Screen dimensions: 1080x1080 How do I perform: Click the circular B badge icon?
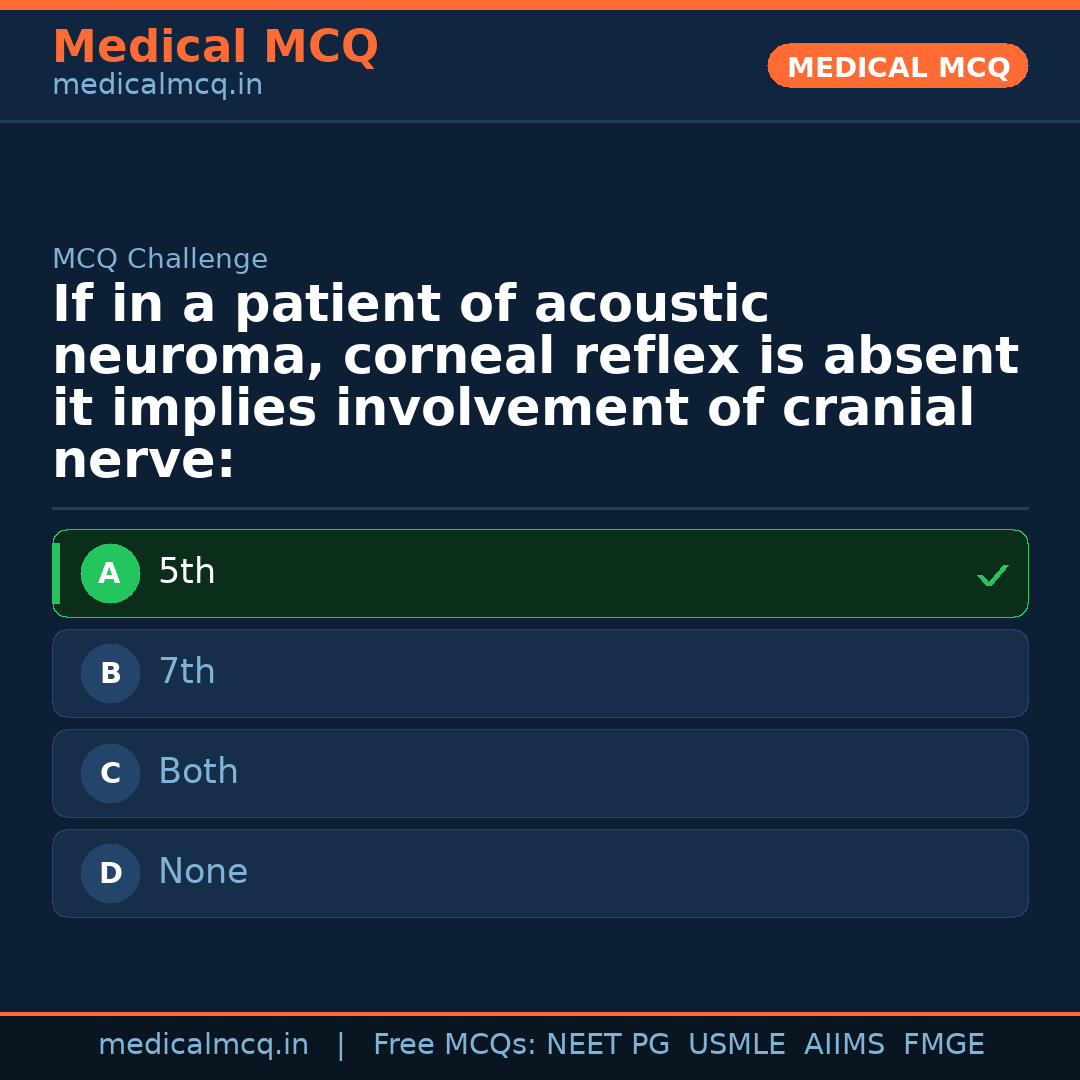pyautogui.click(x=110, y=673)
